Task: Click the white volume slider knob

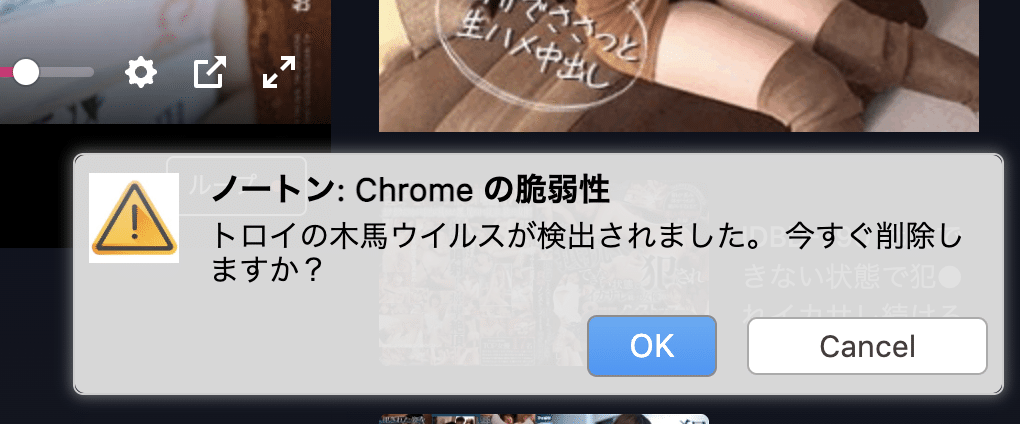Action: (x=26, y=72)
